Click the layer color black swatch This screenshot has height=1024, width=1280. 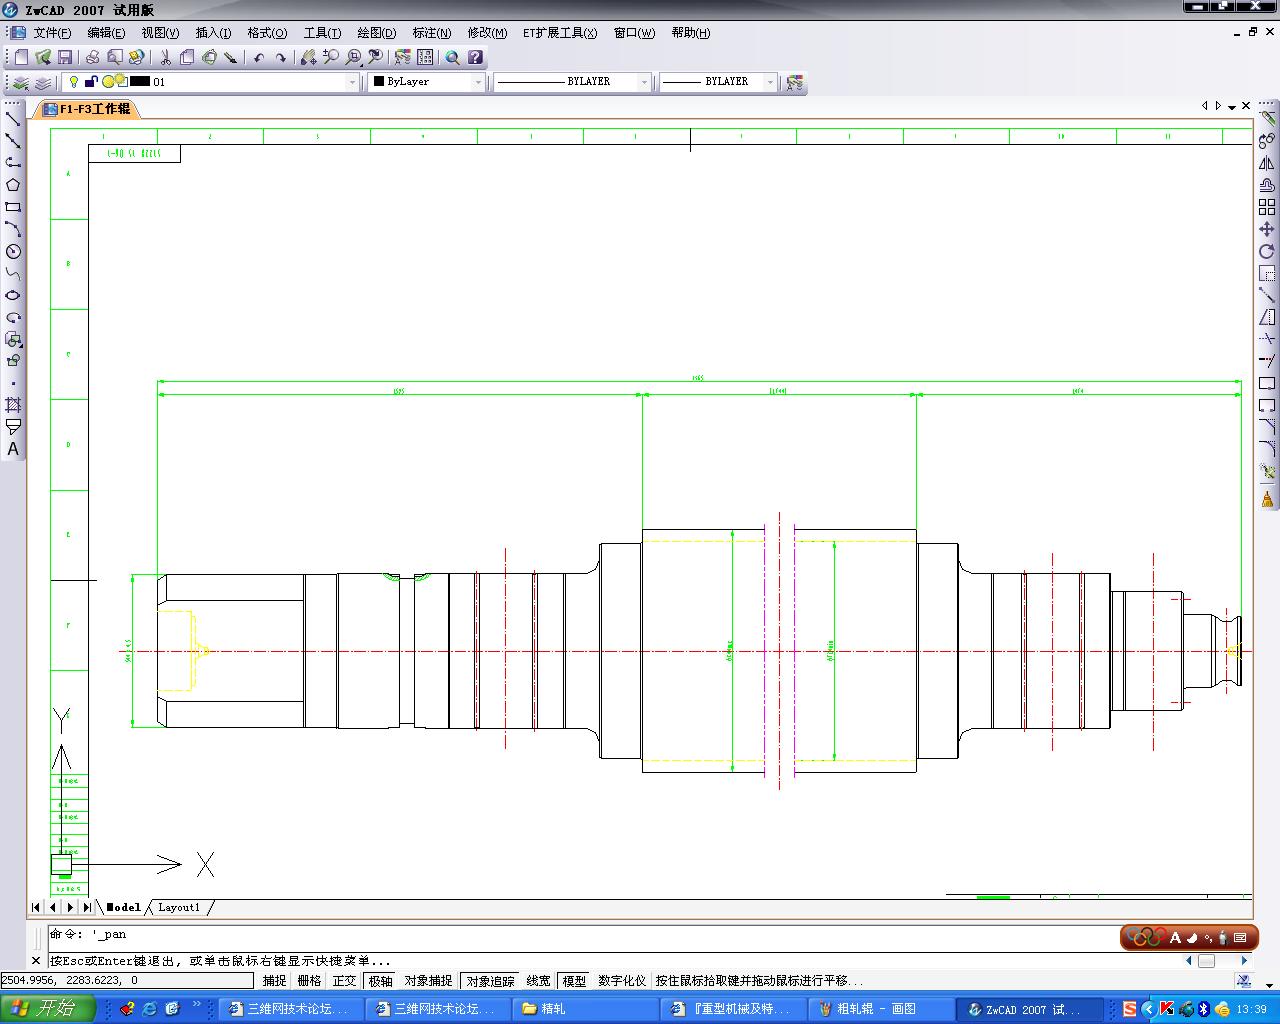coord(140,82)
